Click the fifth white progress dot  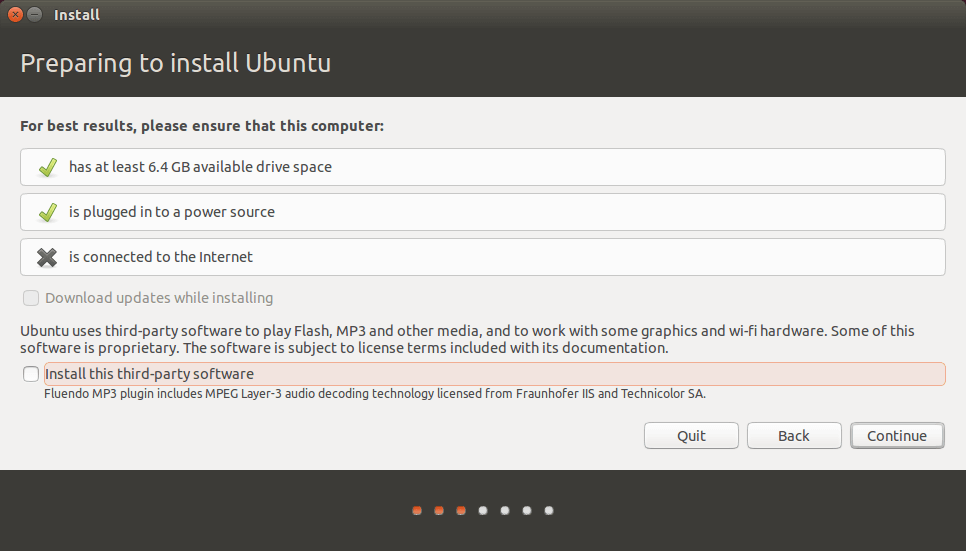click(x=505, y=510)
